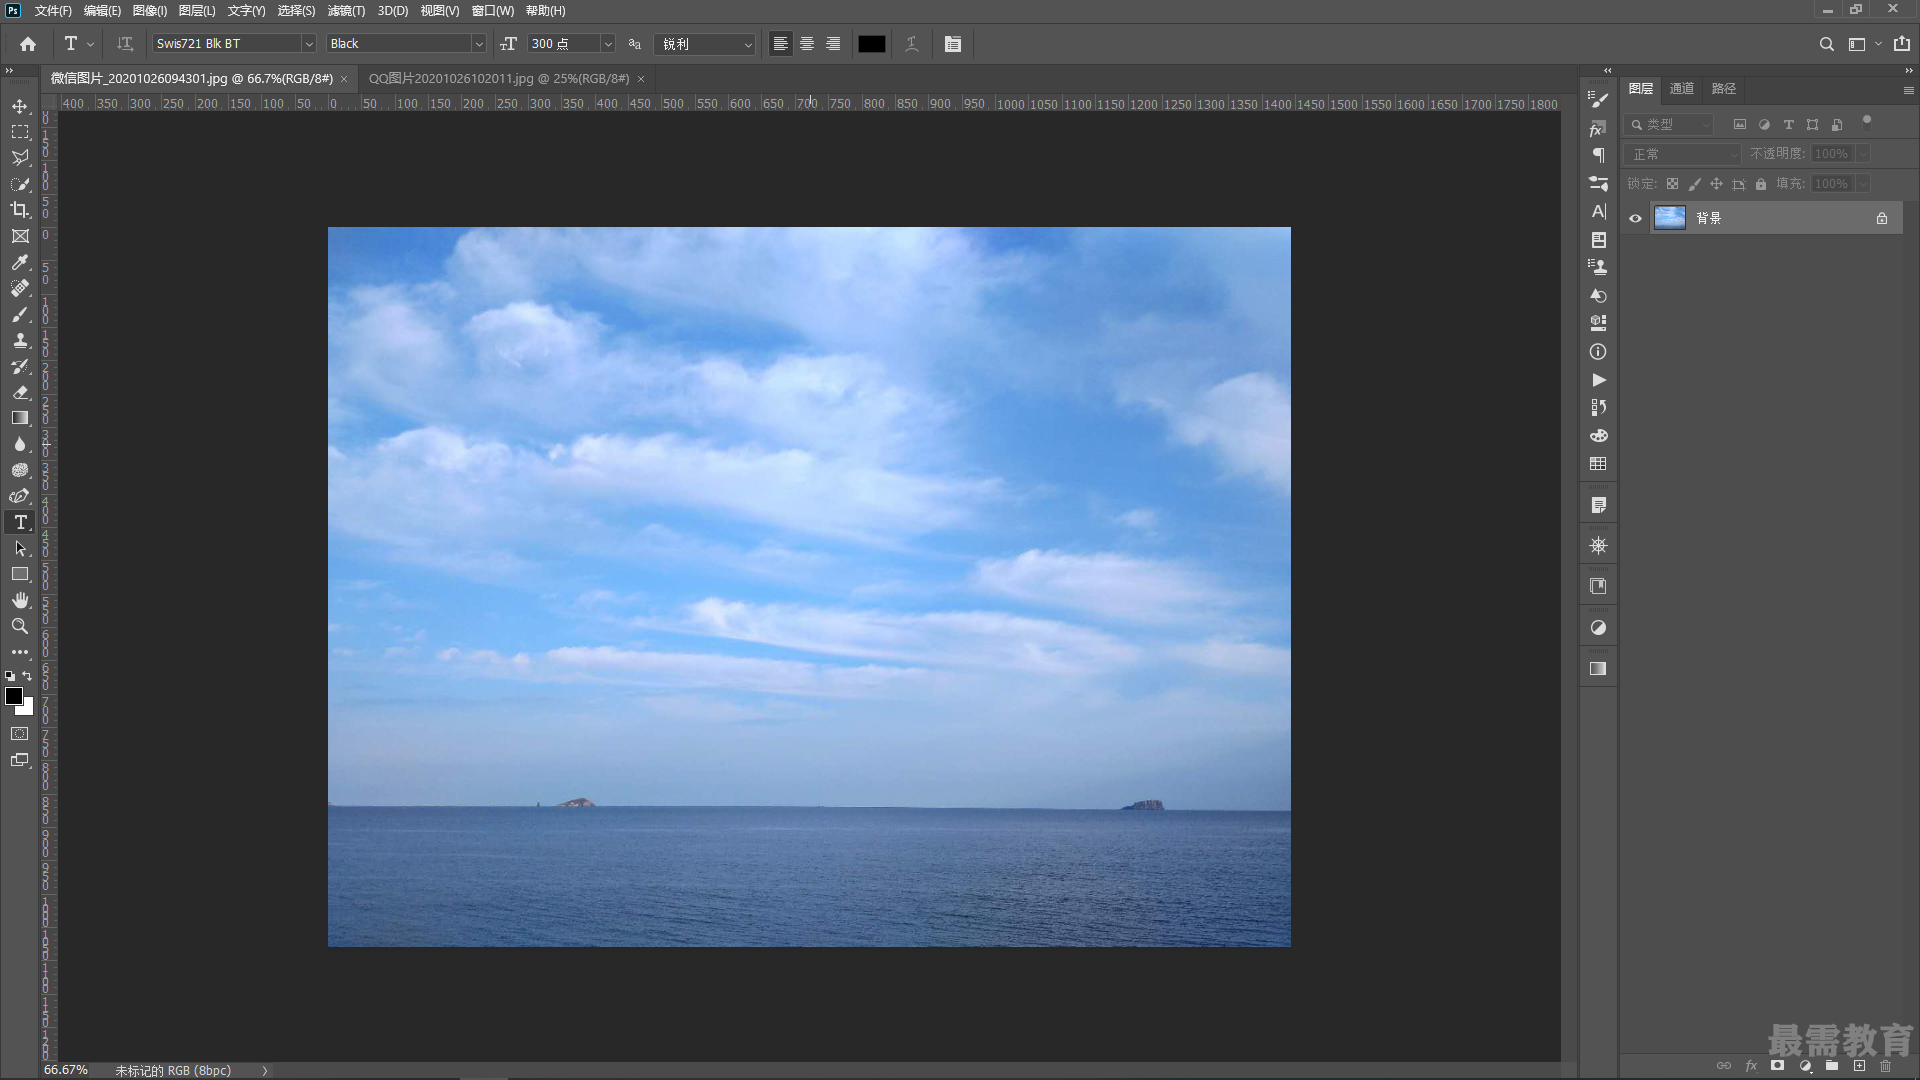Image resolution: width=1920 pixels, height=1080 pixels.
Task: Toggle lock transparent pixels
Action: click(x=1672, y=184)
